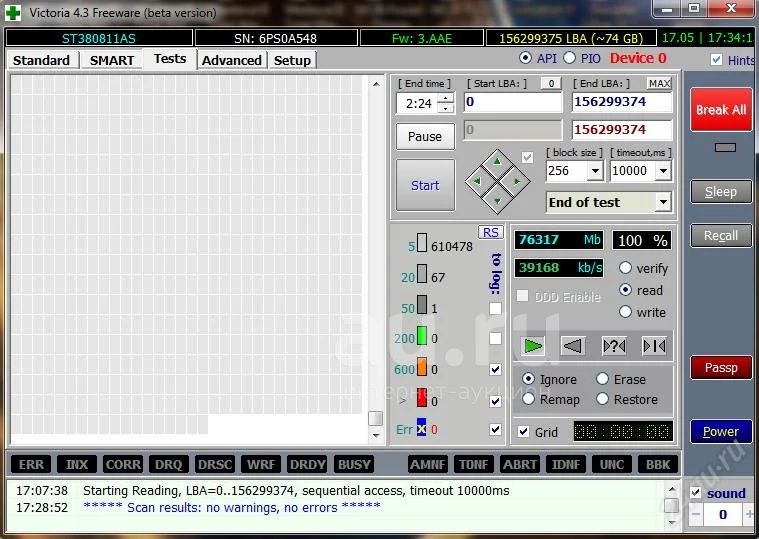Click the CORR status indicator
The image size is (759, 539).
123,464
